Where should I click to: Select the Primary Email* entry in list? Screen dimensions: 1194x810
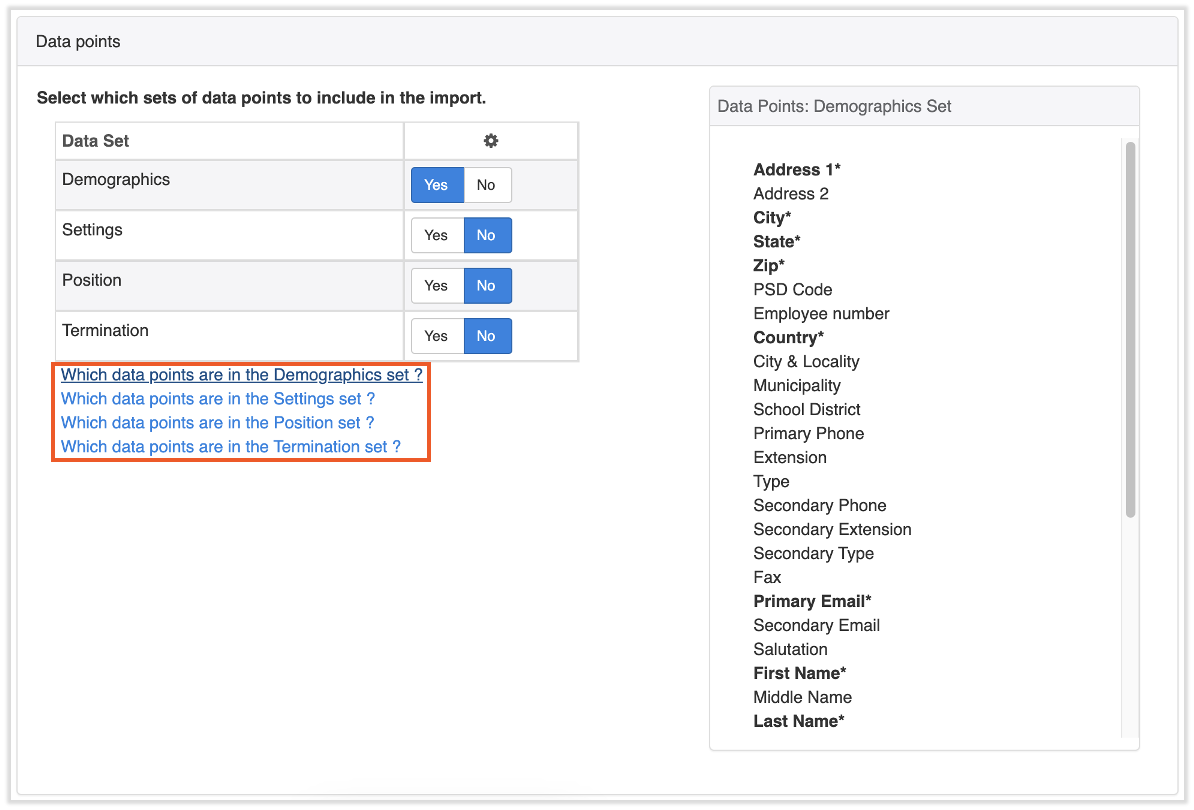[812, 601]
